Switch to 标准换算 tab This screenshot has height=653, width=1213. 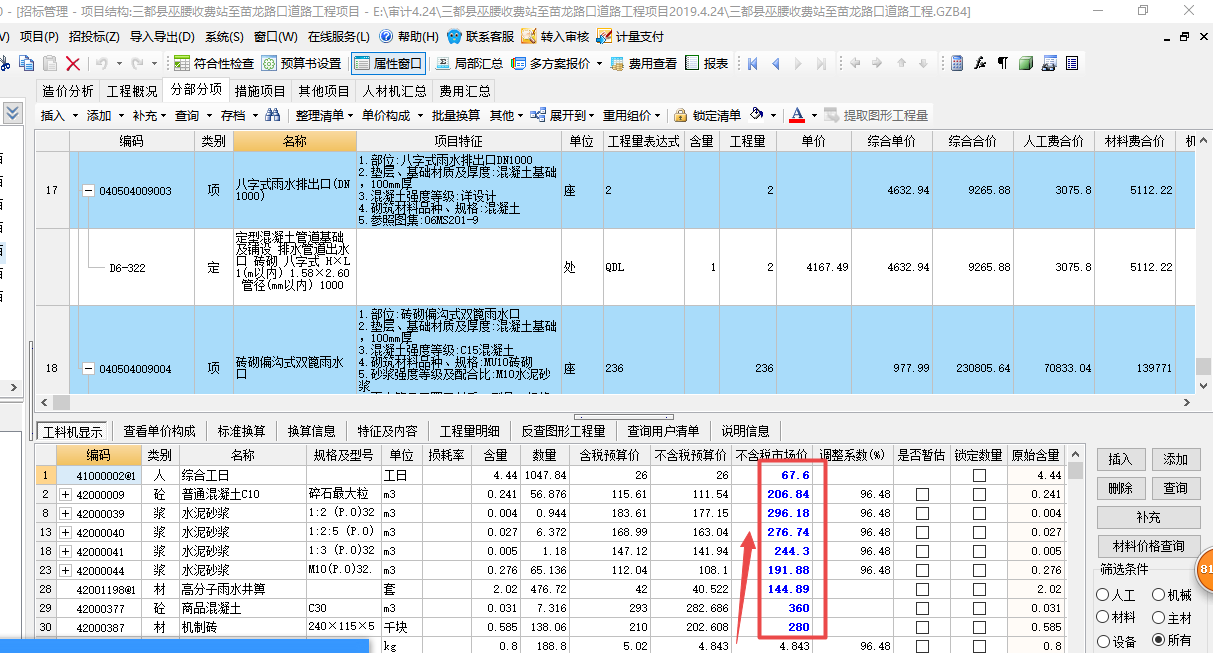[242, 431]
